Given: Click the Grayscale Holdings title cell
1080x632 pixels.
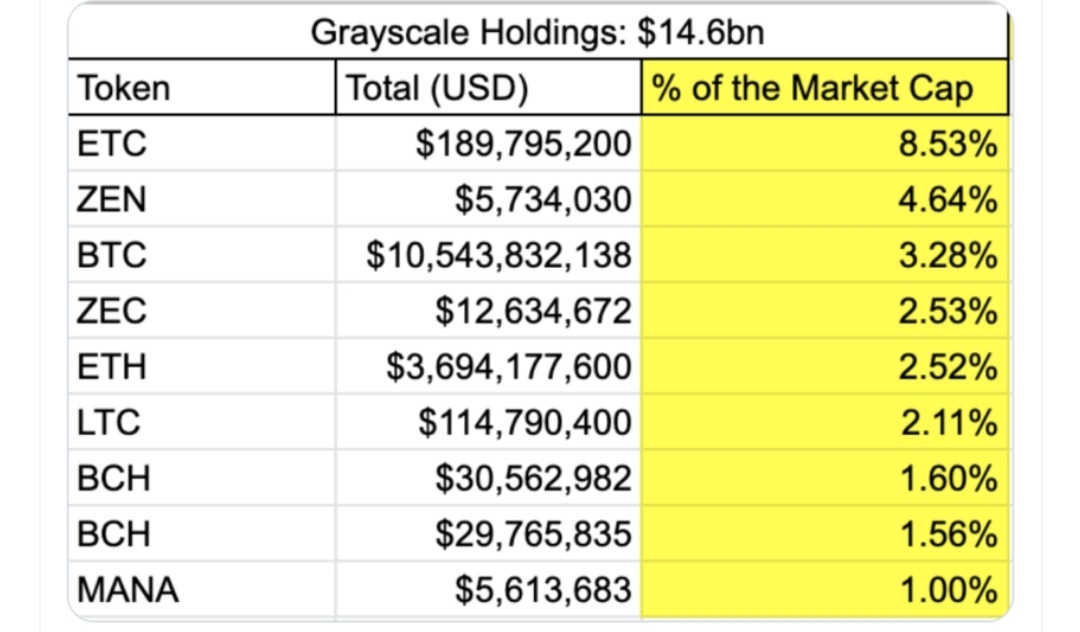Looking at the screenshot, I should click(x=538, y=32).
